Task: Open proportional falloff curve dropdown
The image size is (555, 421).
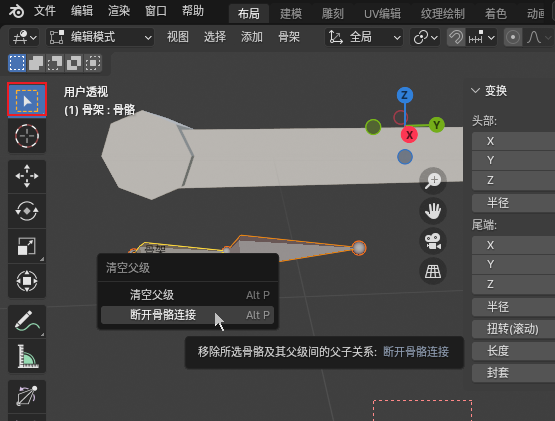Action: (538, 37)
